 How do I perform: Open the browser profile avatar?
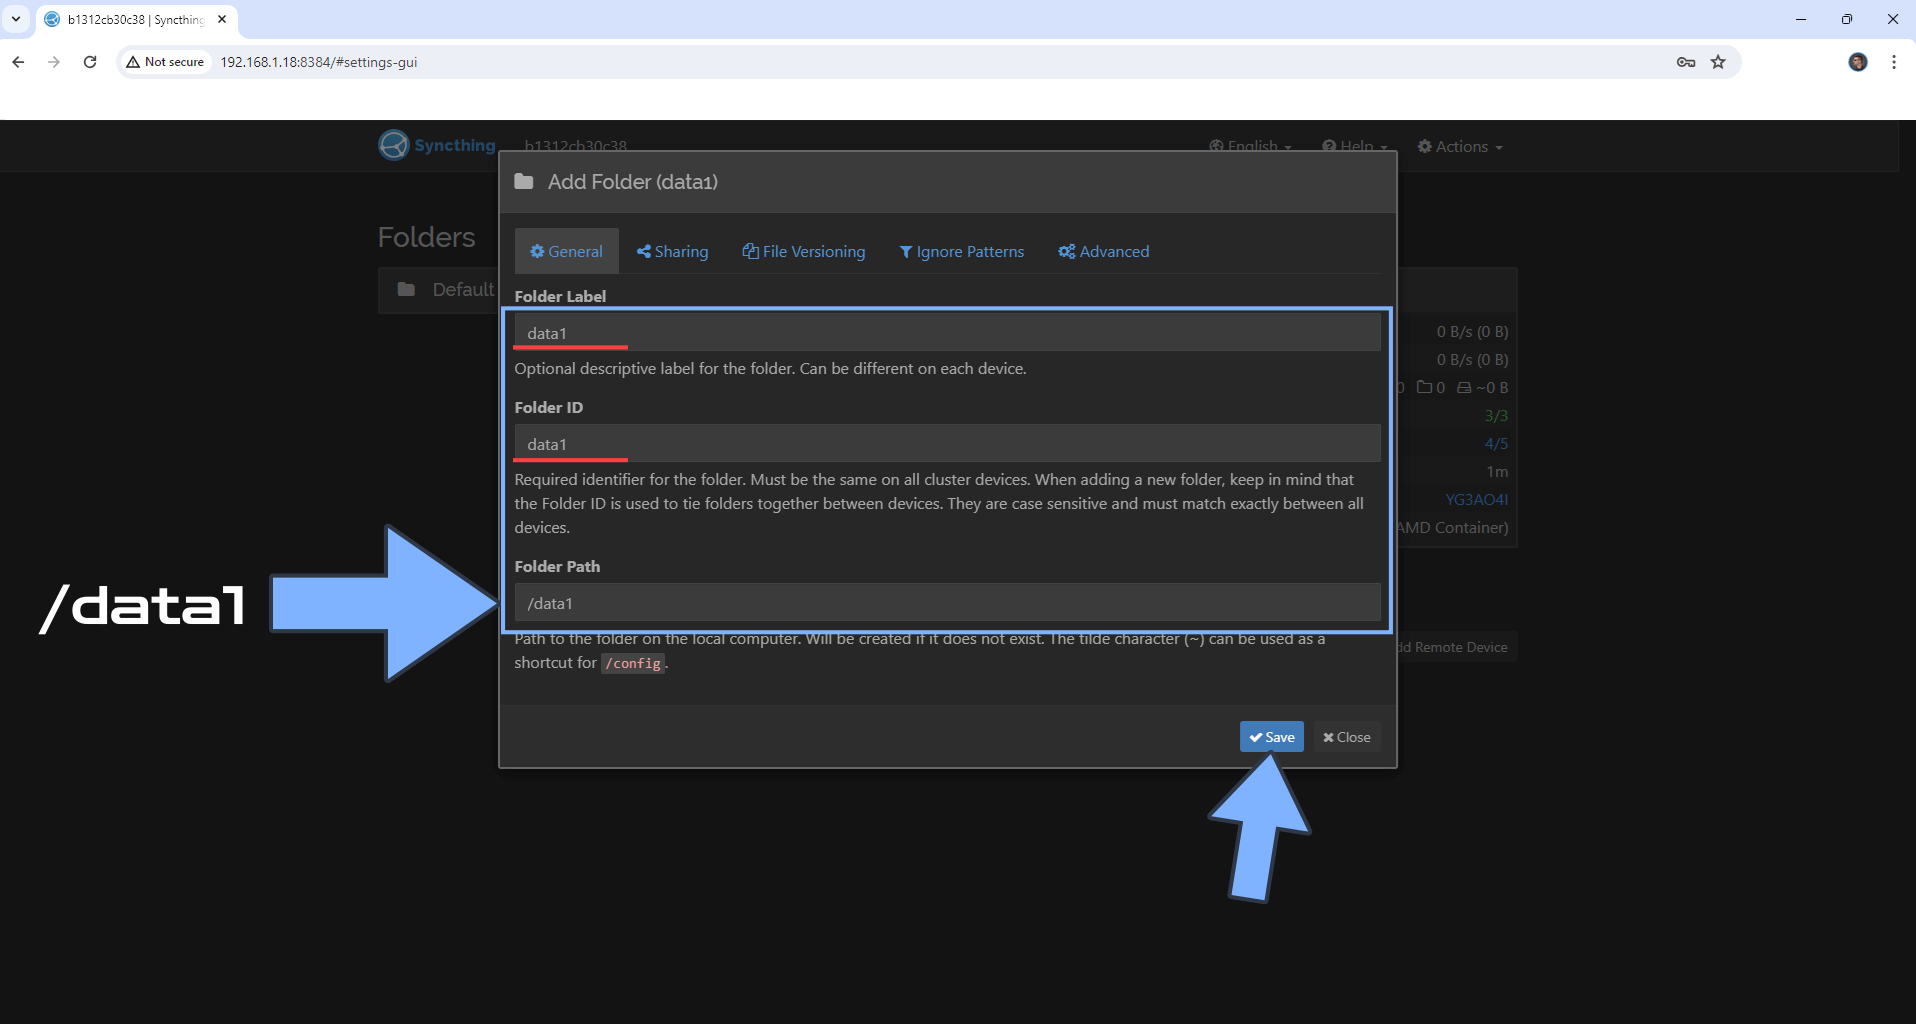(1858, 62)
